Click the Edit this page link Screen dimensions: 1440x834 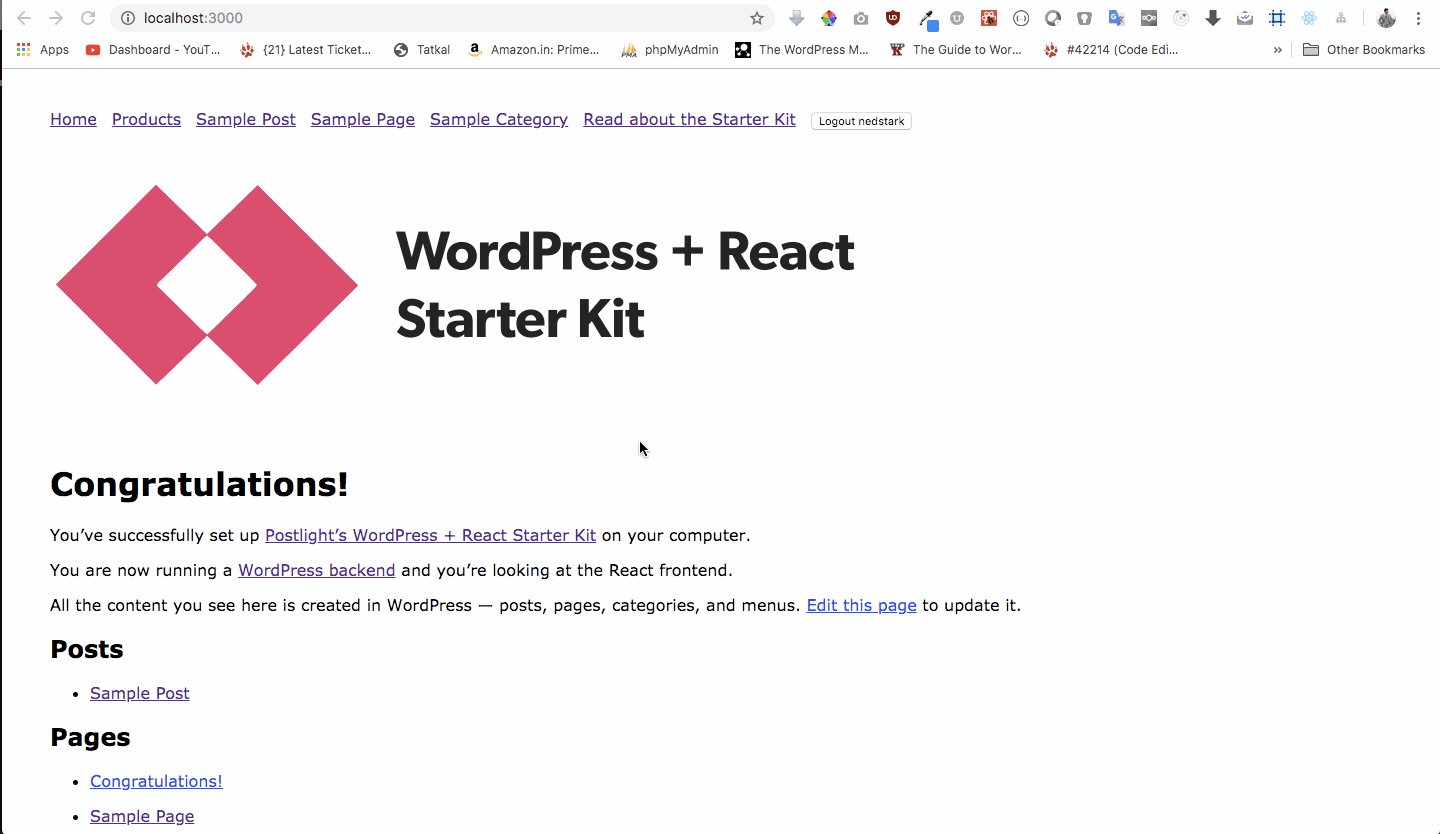click(861, 605)
